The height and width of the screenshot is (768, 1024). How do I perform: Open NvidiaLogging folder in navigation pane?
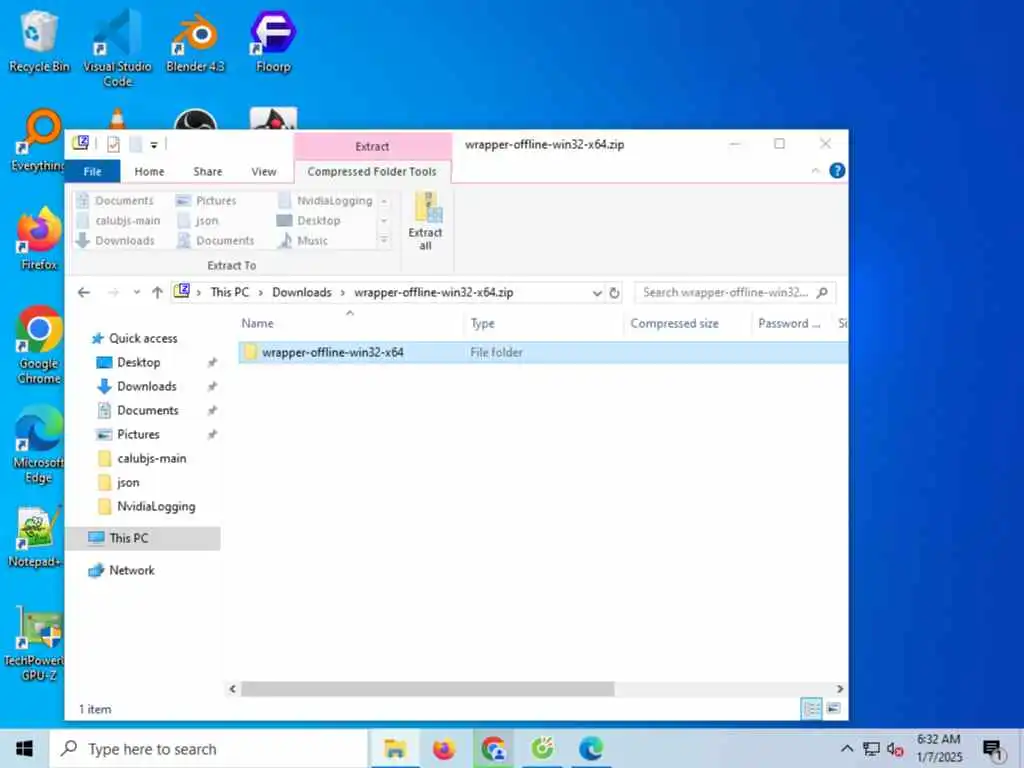(155, 506)
